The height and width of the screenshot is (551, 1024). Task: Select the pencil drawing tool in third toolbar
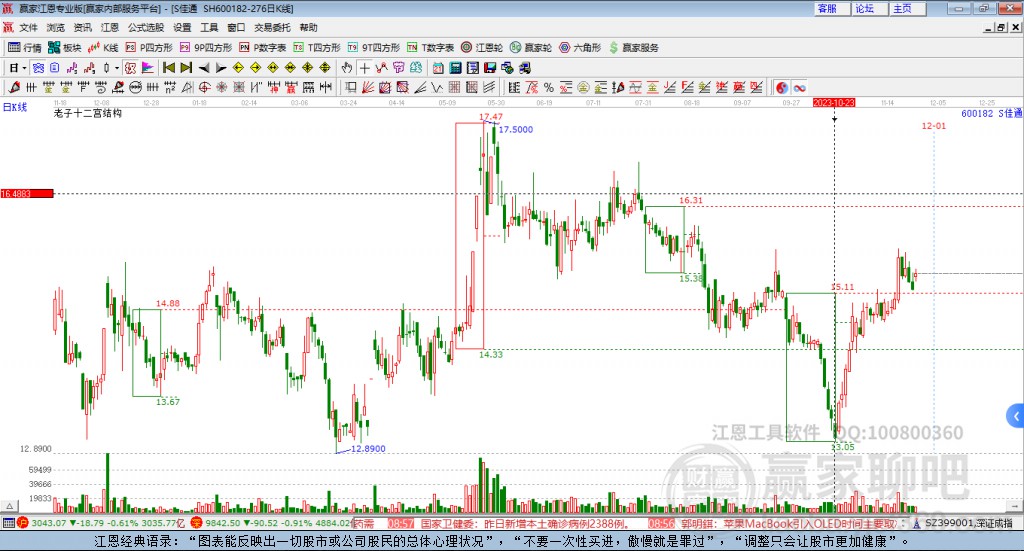point(14,87)
